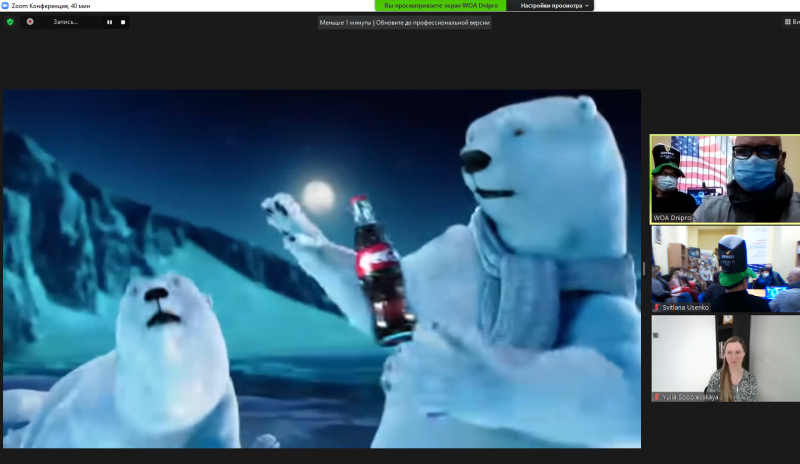Click the Запись recording label

[66, 22]
